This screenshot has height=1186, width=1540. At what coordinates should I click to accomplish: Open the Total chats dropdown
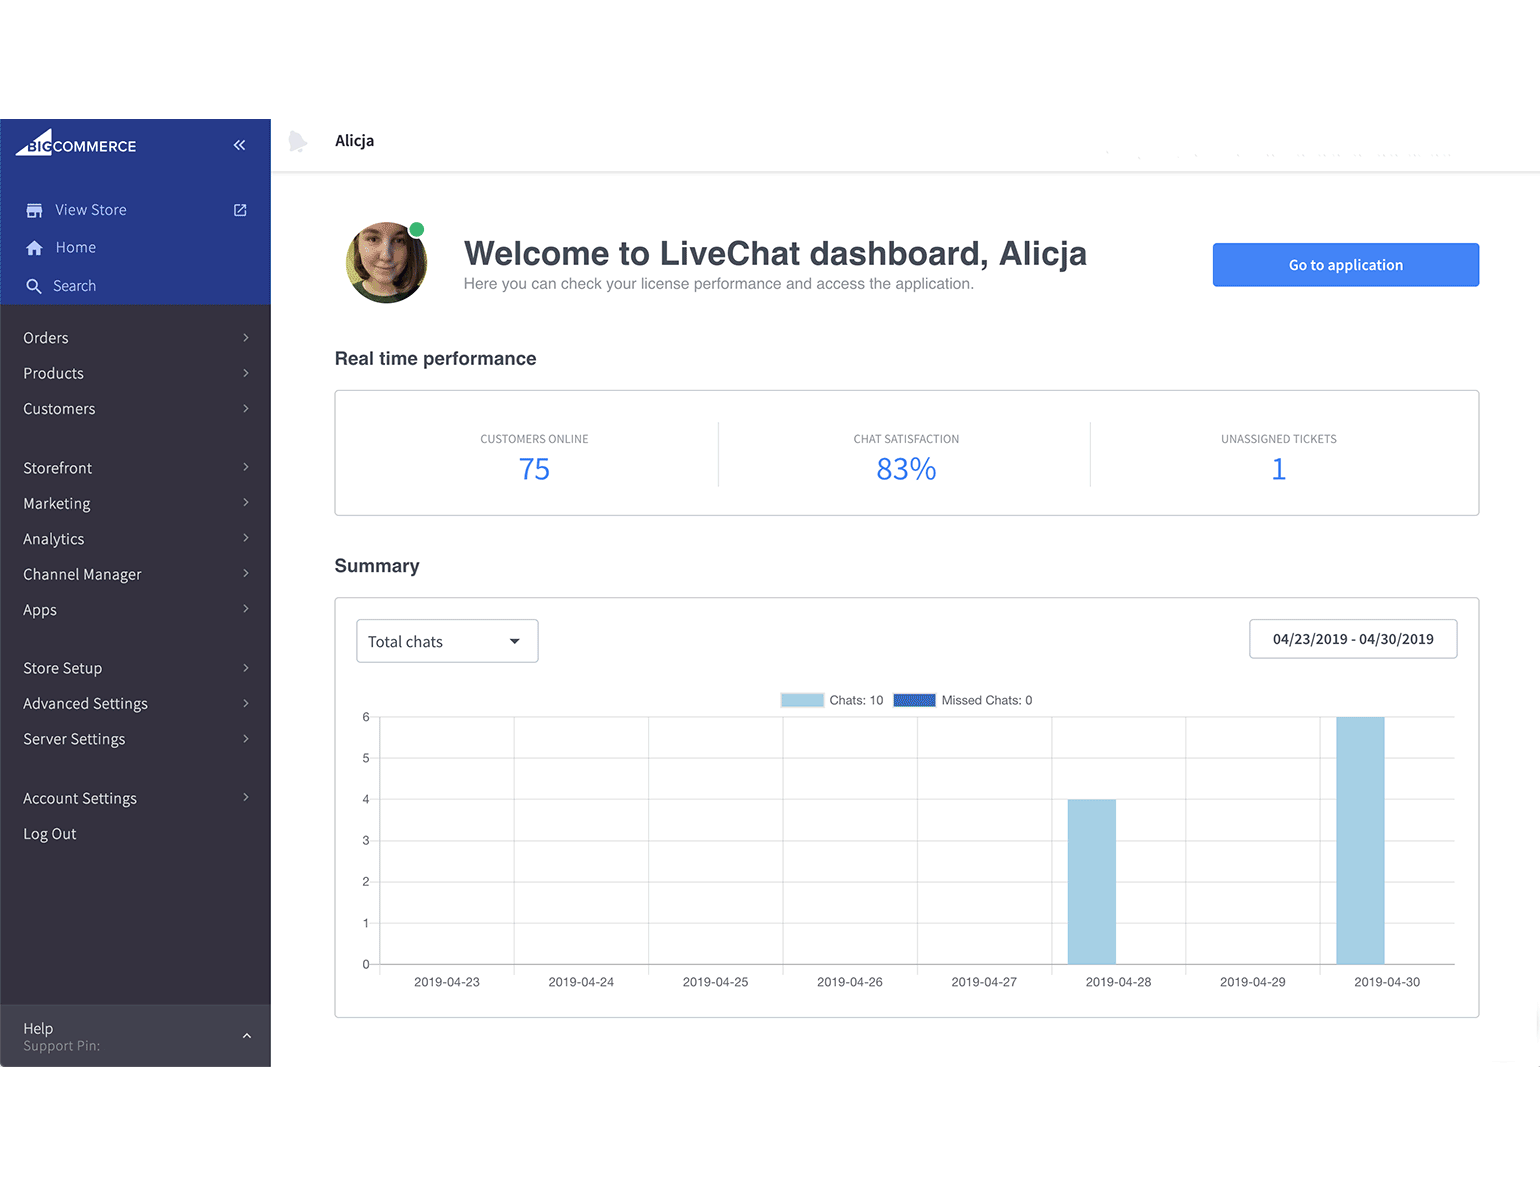pyautogui.click(x=447, y=641)
